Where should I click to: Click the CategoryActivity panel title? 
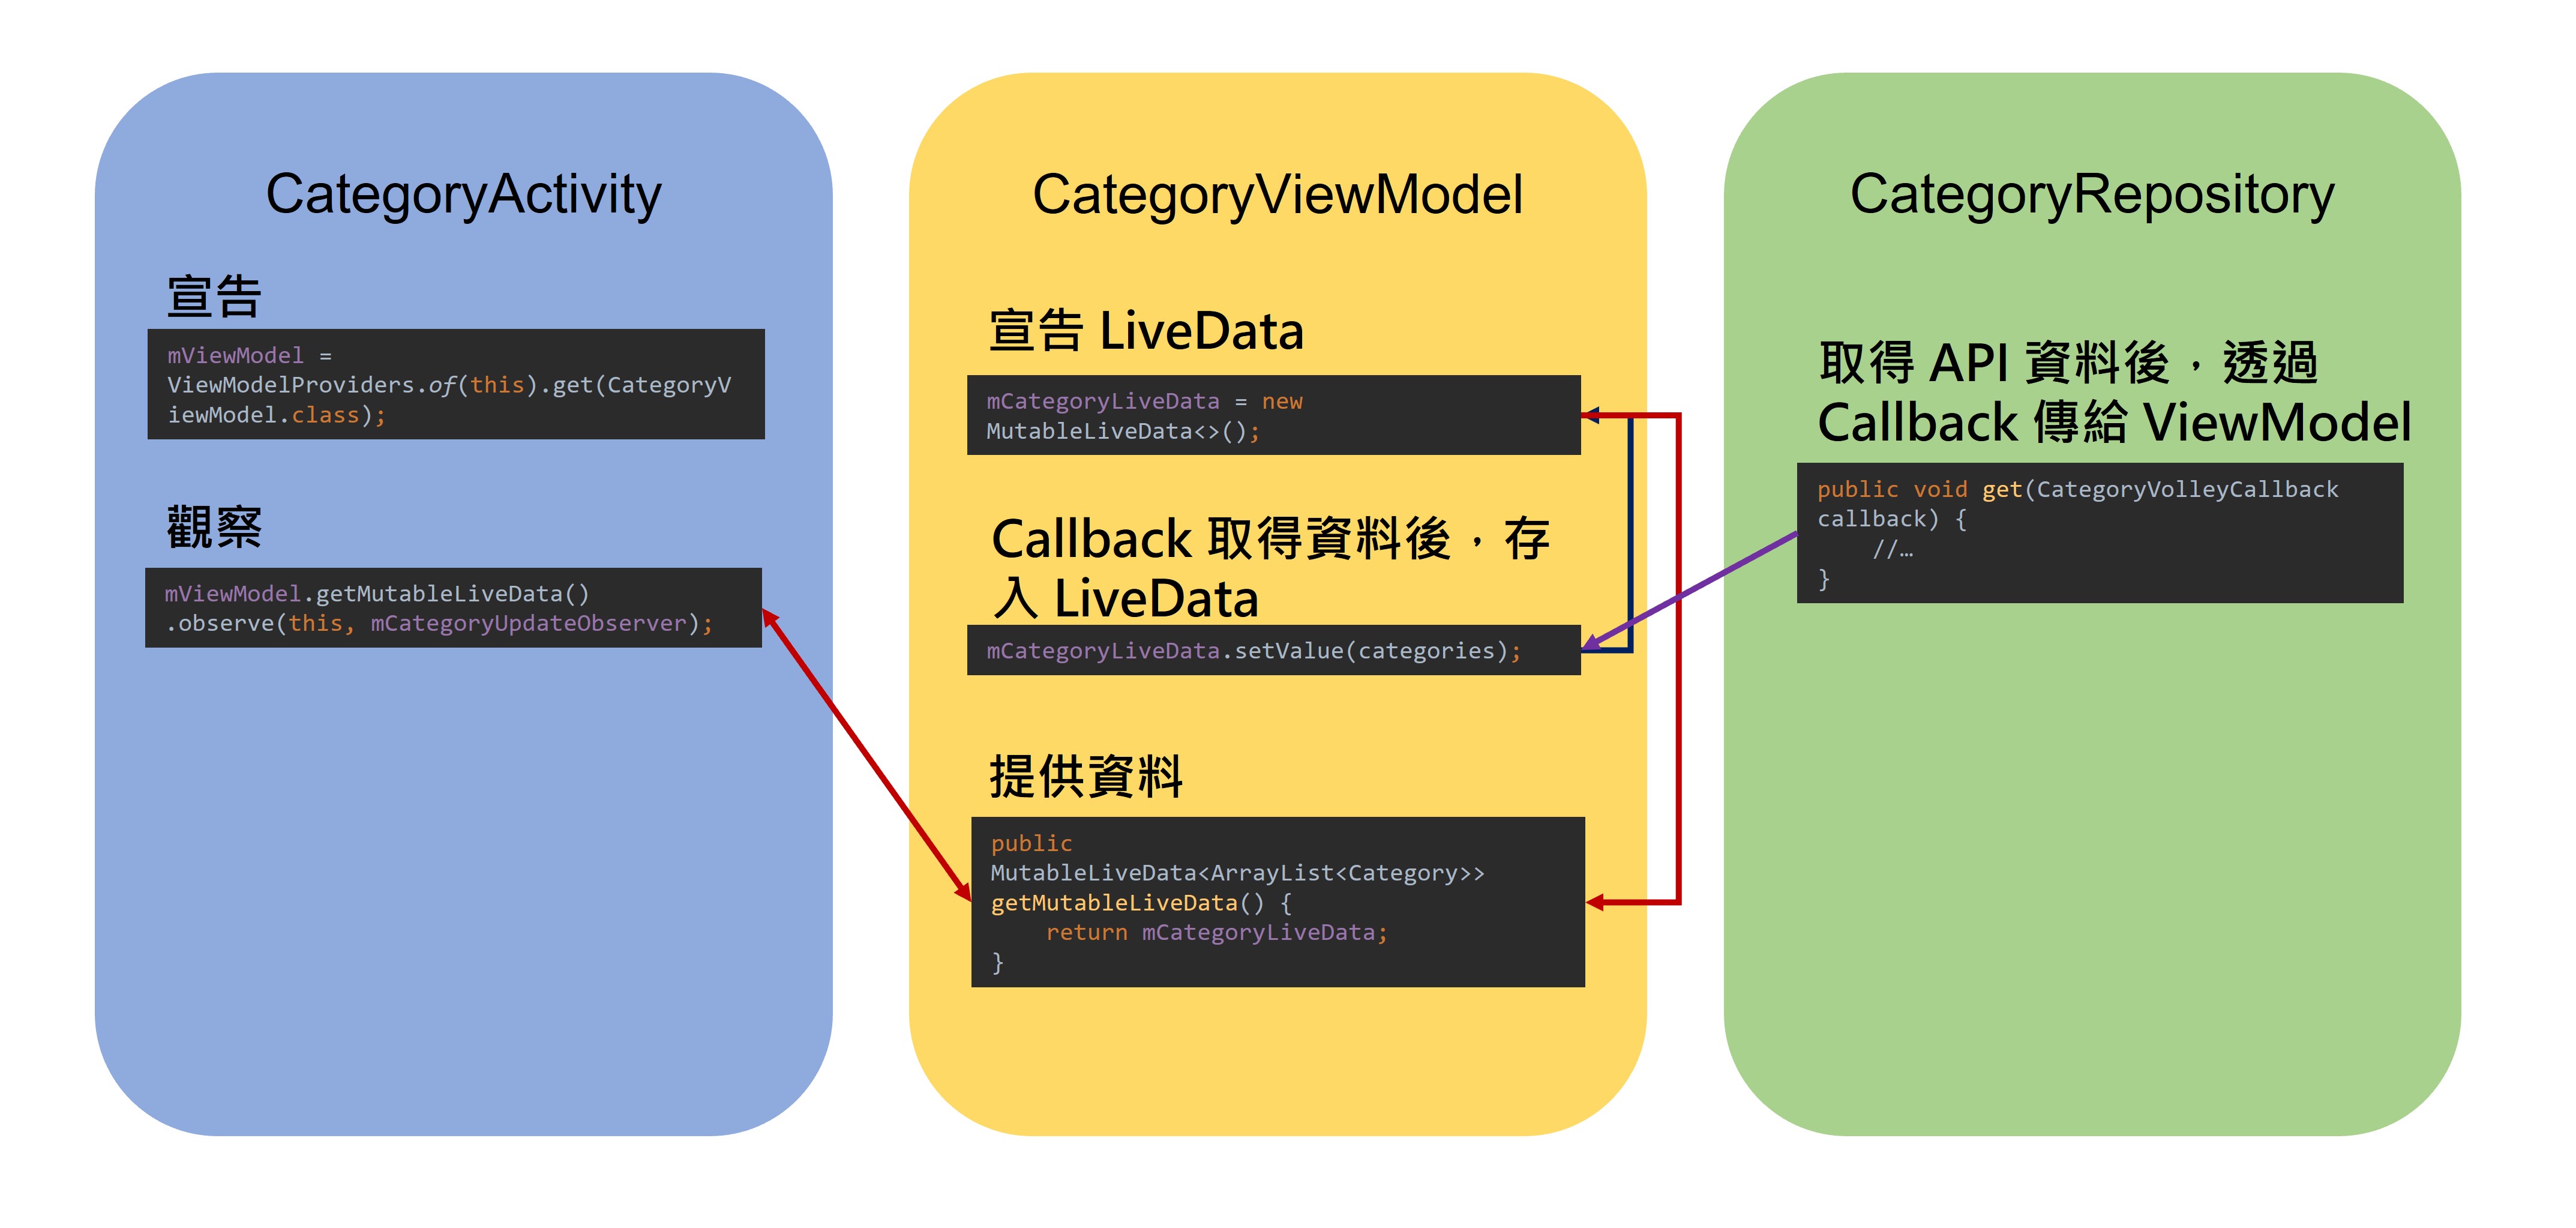point(464,196)
